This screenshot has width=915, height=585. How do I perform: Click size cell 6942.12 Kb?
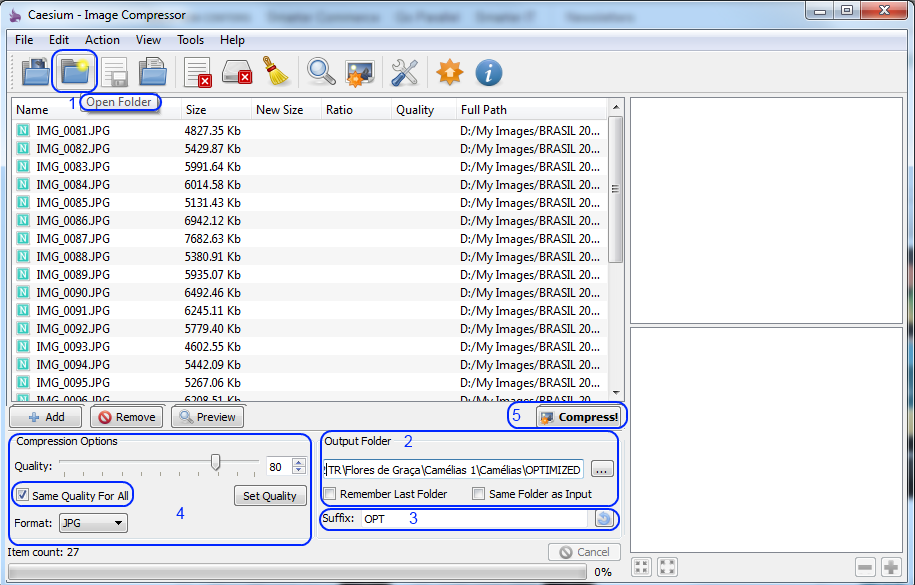[x=212, y=221]
